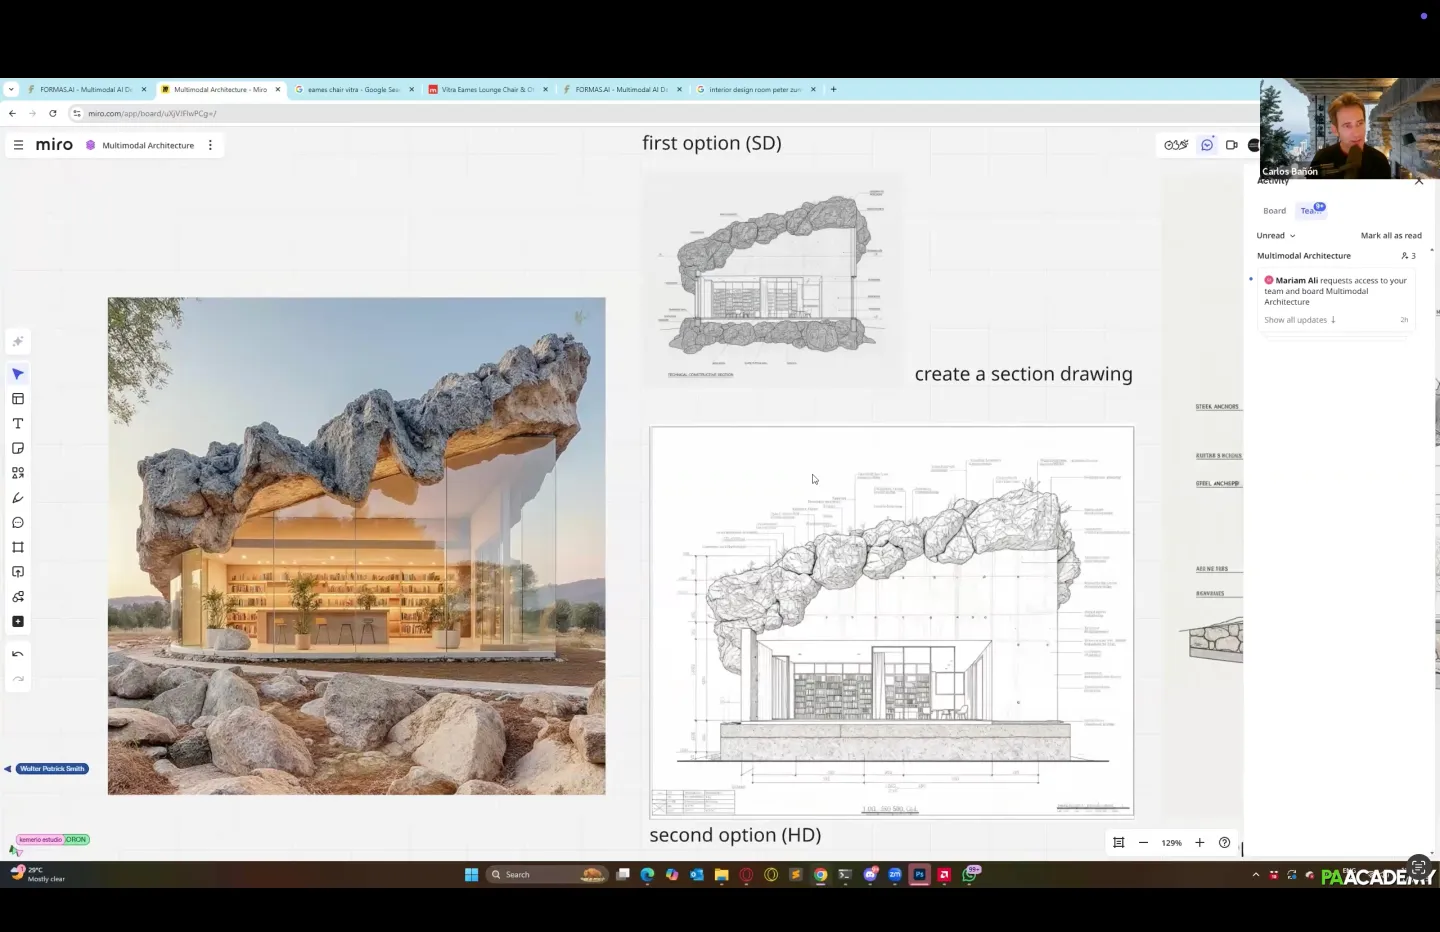Select the Text tool in Miro toolbar
The image size is (1440, 932).
pyautogui.click(x=18, y=423)
